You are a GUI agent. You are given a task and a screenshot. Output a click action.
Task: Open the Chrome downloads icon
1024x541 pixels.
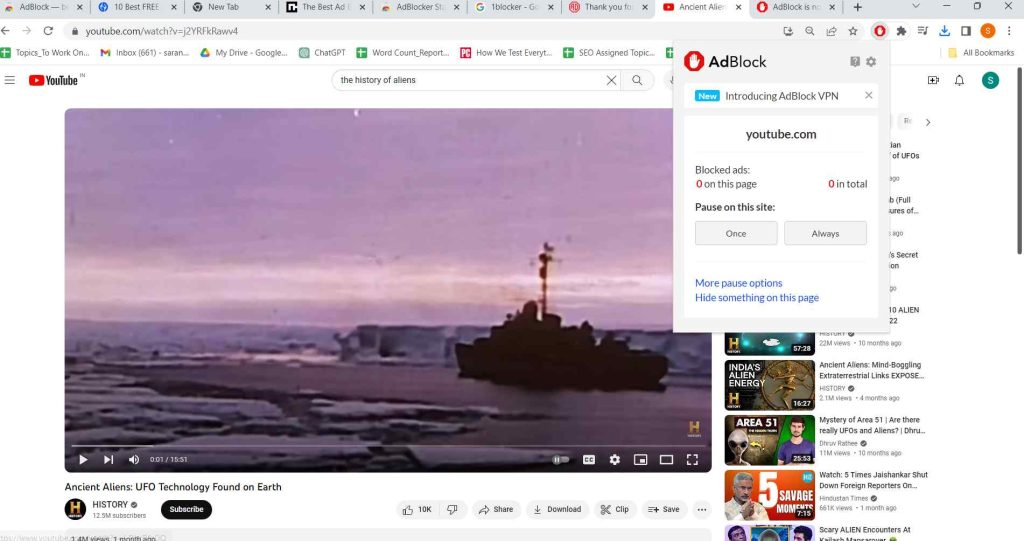pyautogui.click(x=944, y=31)
